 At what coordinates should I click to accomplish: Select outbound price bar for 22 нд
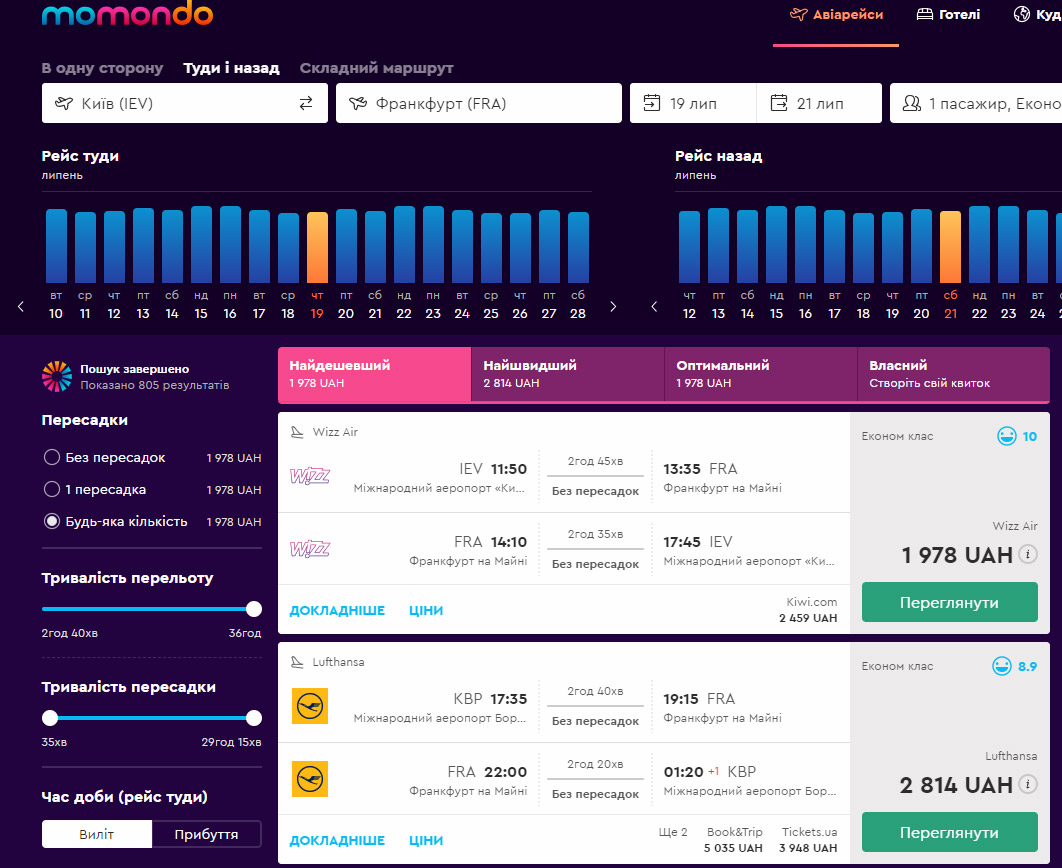[404, 244]
